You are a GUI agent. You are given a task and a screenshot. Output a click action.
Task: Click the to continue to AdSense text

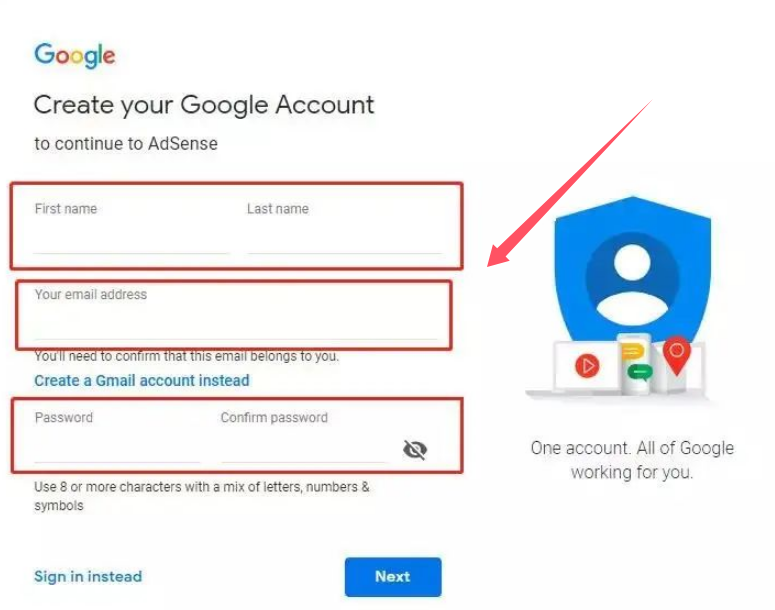point(126,144)
